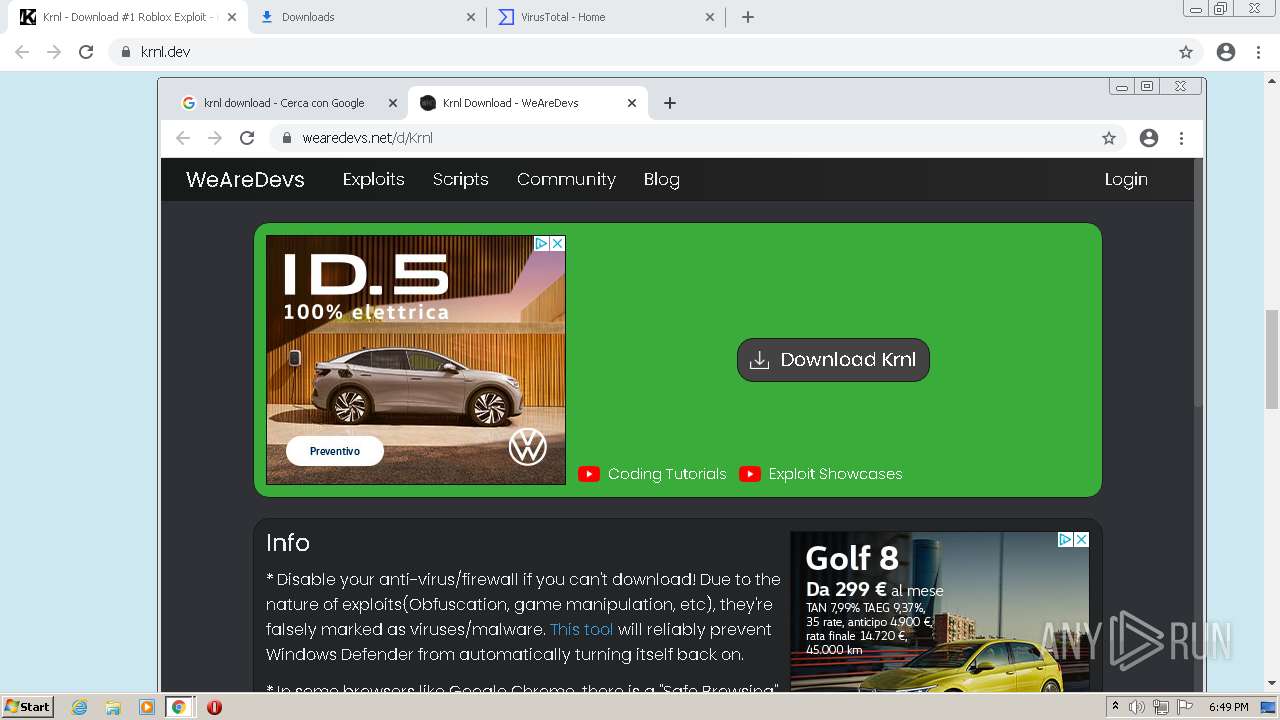Close the Krnl Download WeAreDevs tab
The height and width of the screenshot is (720, 1280).
point(632,103)
